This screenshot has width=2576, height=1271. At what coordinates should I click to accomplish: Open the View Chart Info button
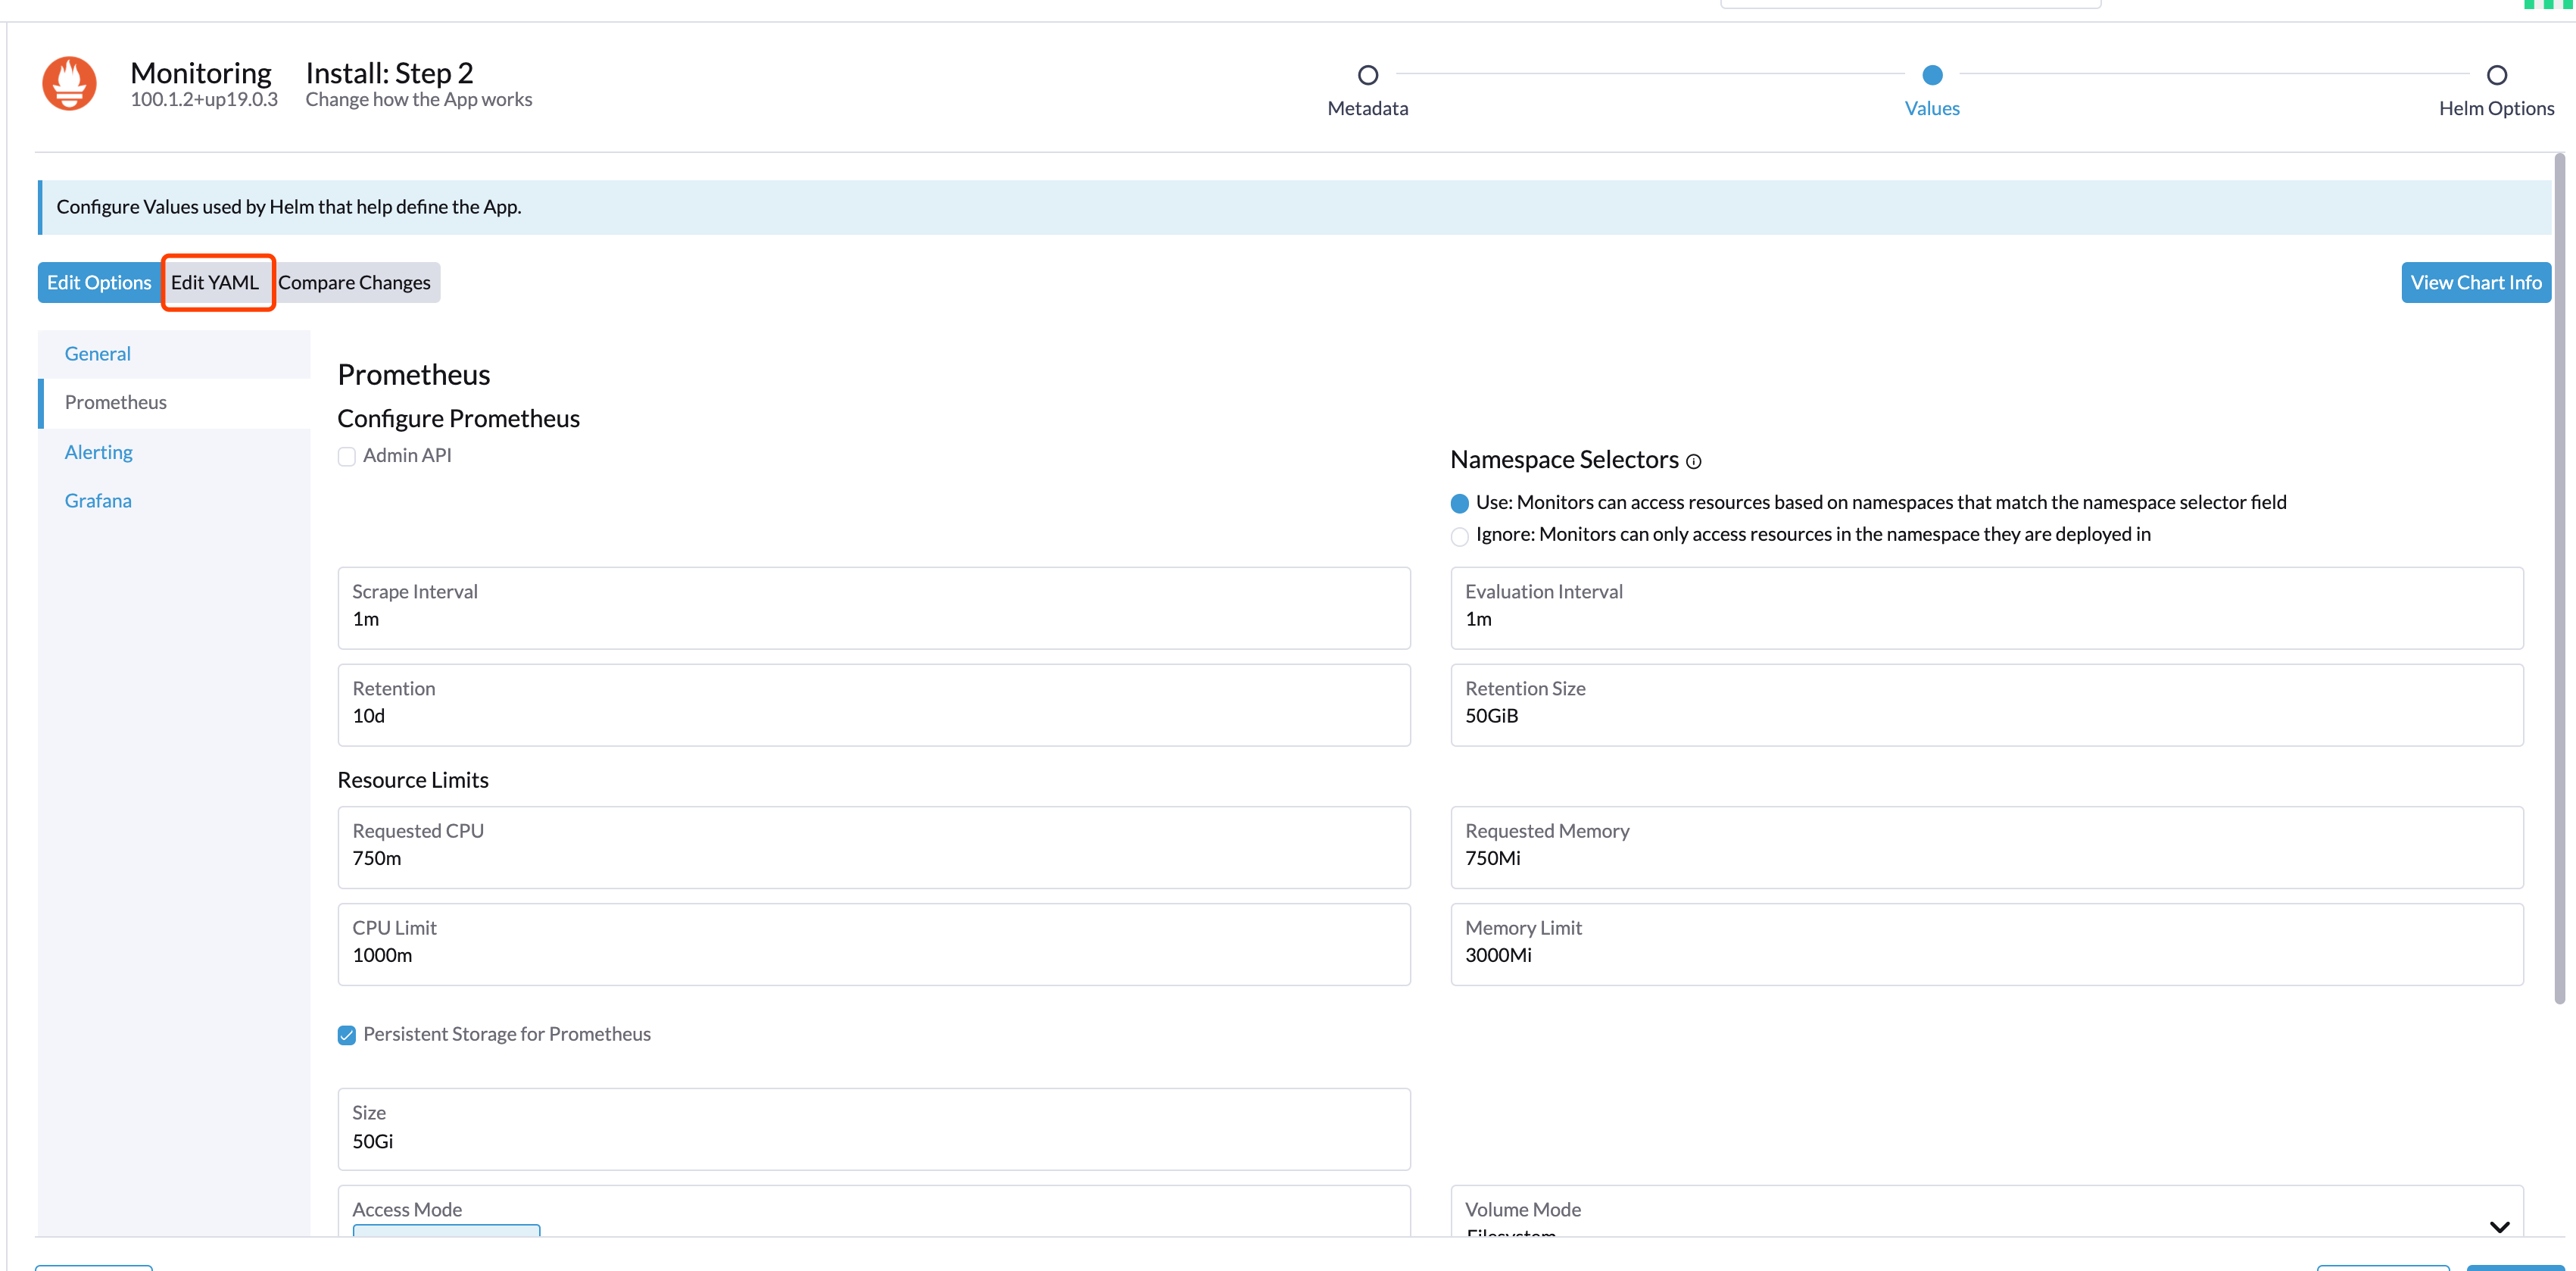2475,283
